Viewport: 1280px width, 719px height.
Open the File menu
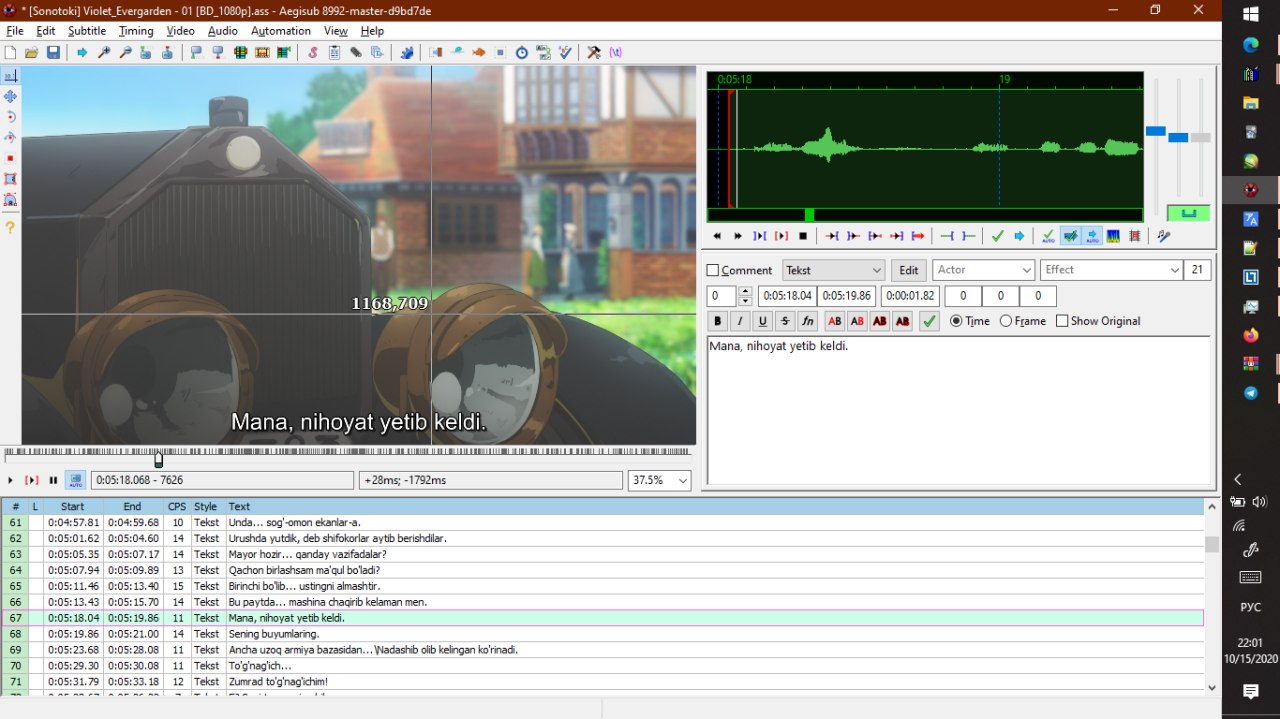(14, 31)
